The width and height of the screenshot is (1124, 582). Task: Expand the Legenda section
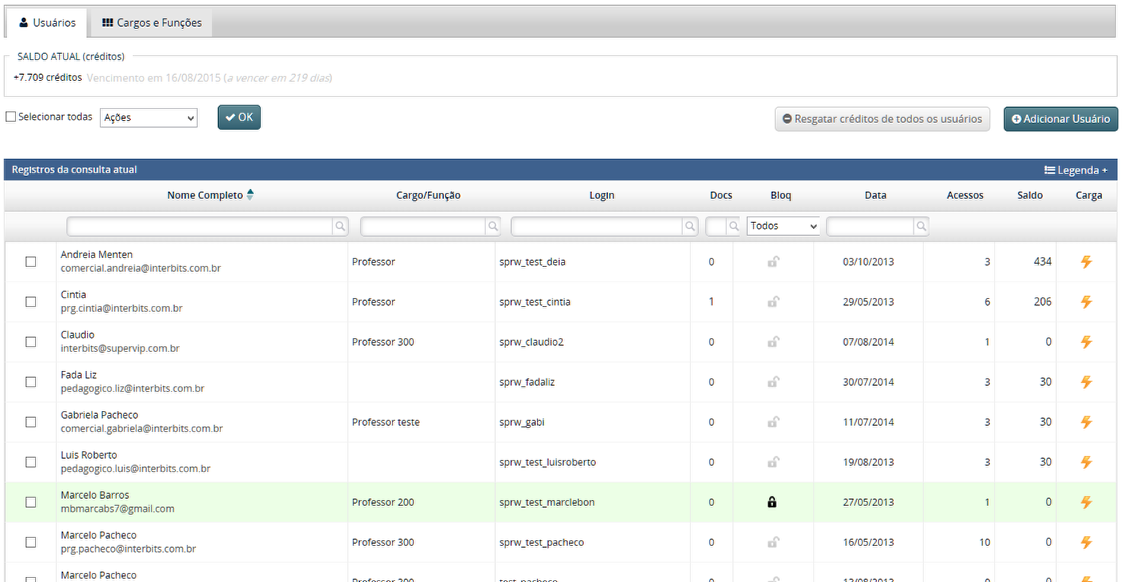tap(1075, 170)
